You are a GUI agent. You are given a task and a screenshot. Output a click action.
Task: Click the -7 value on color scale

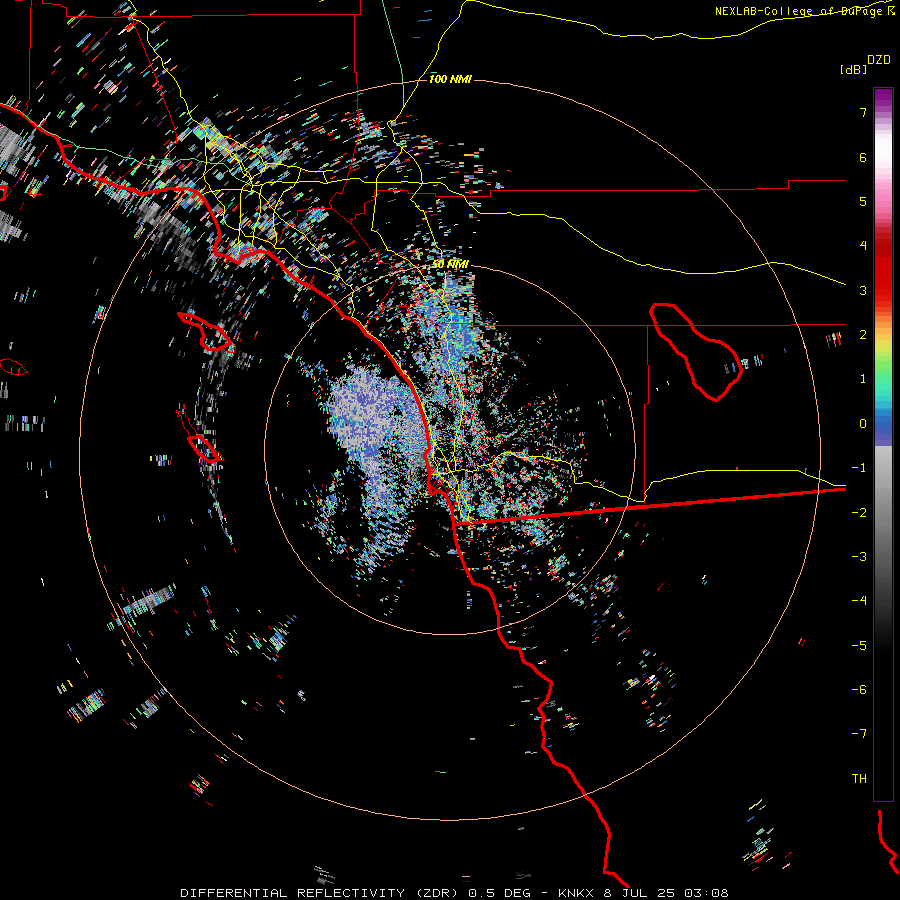click(859, 734)
